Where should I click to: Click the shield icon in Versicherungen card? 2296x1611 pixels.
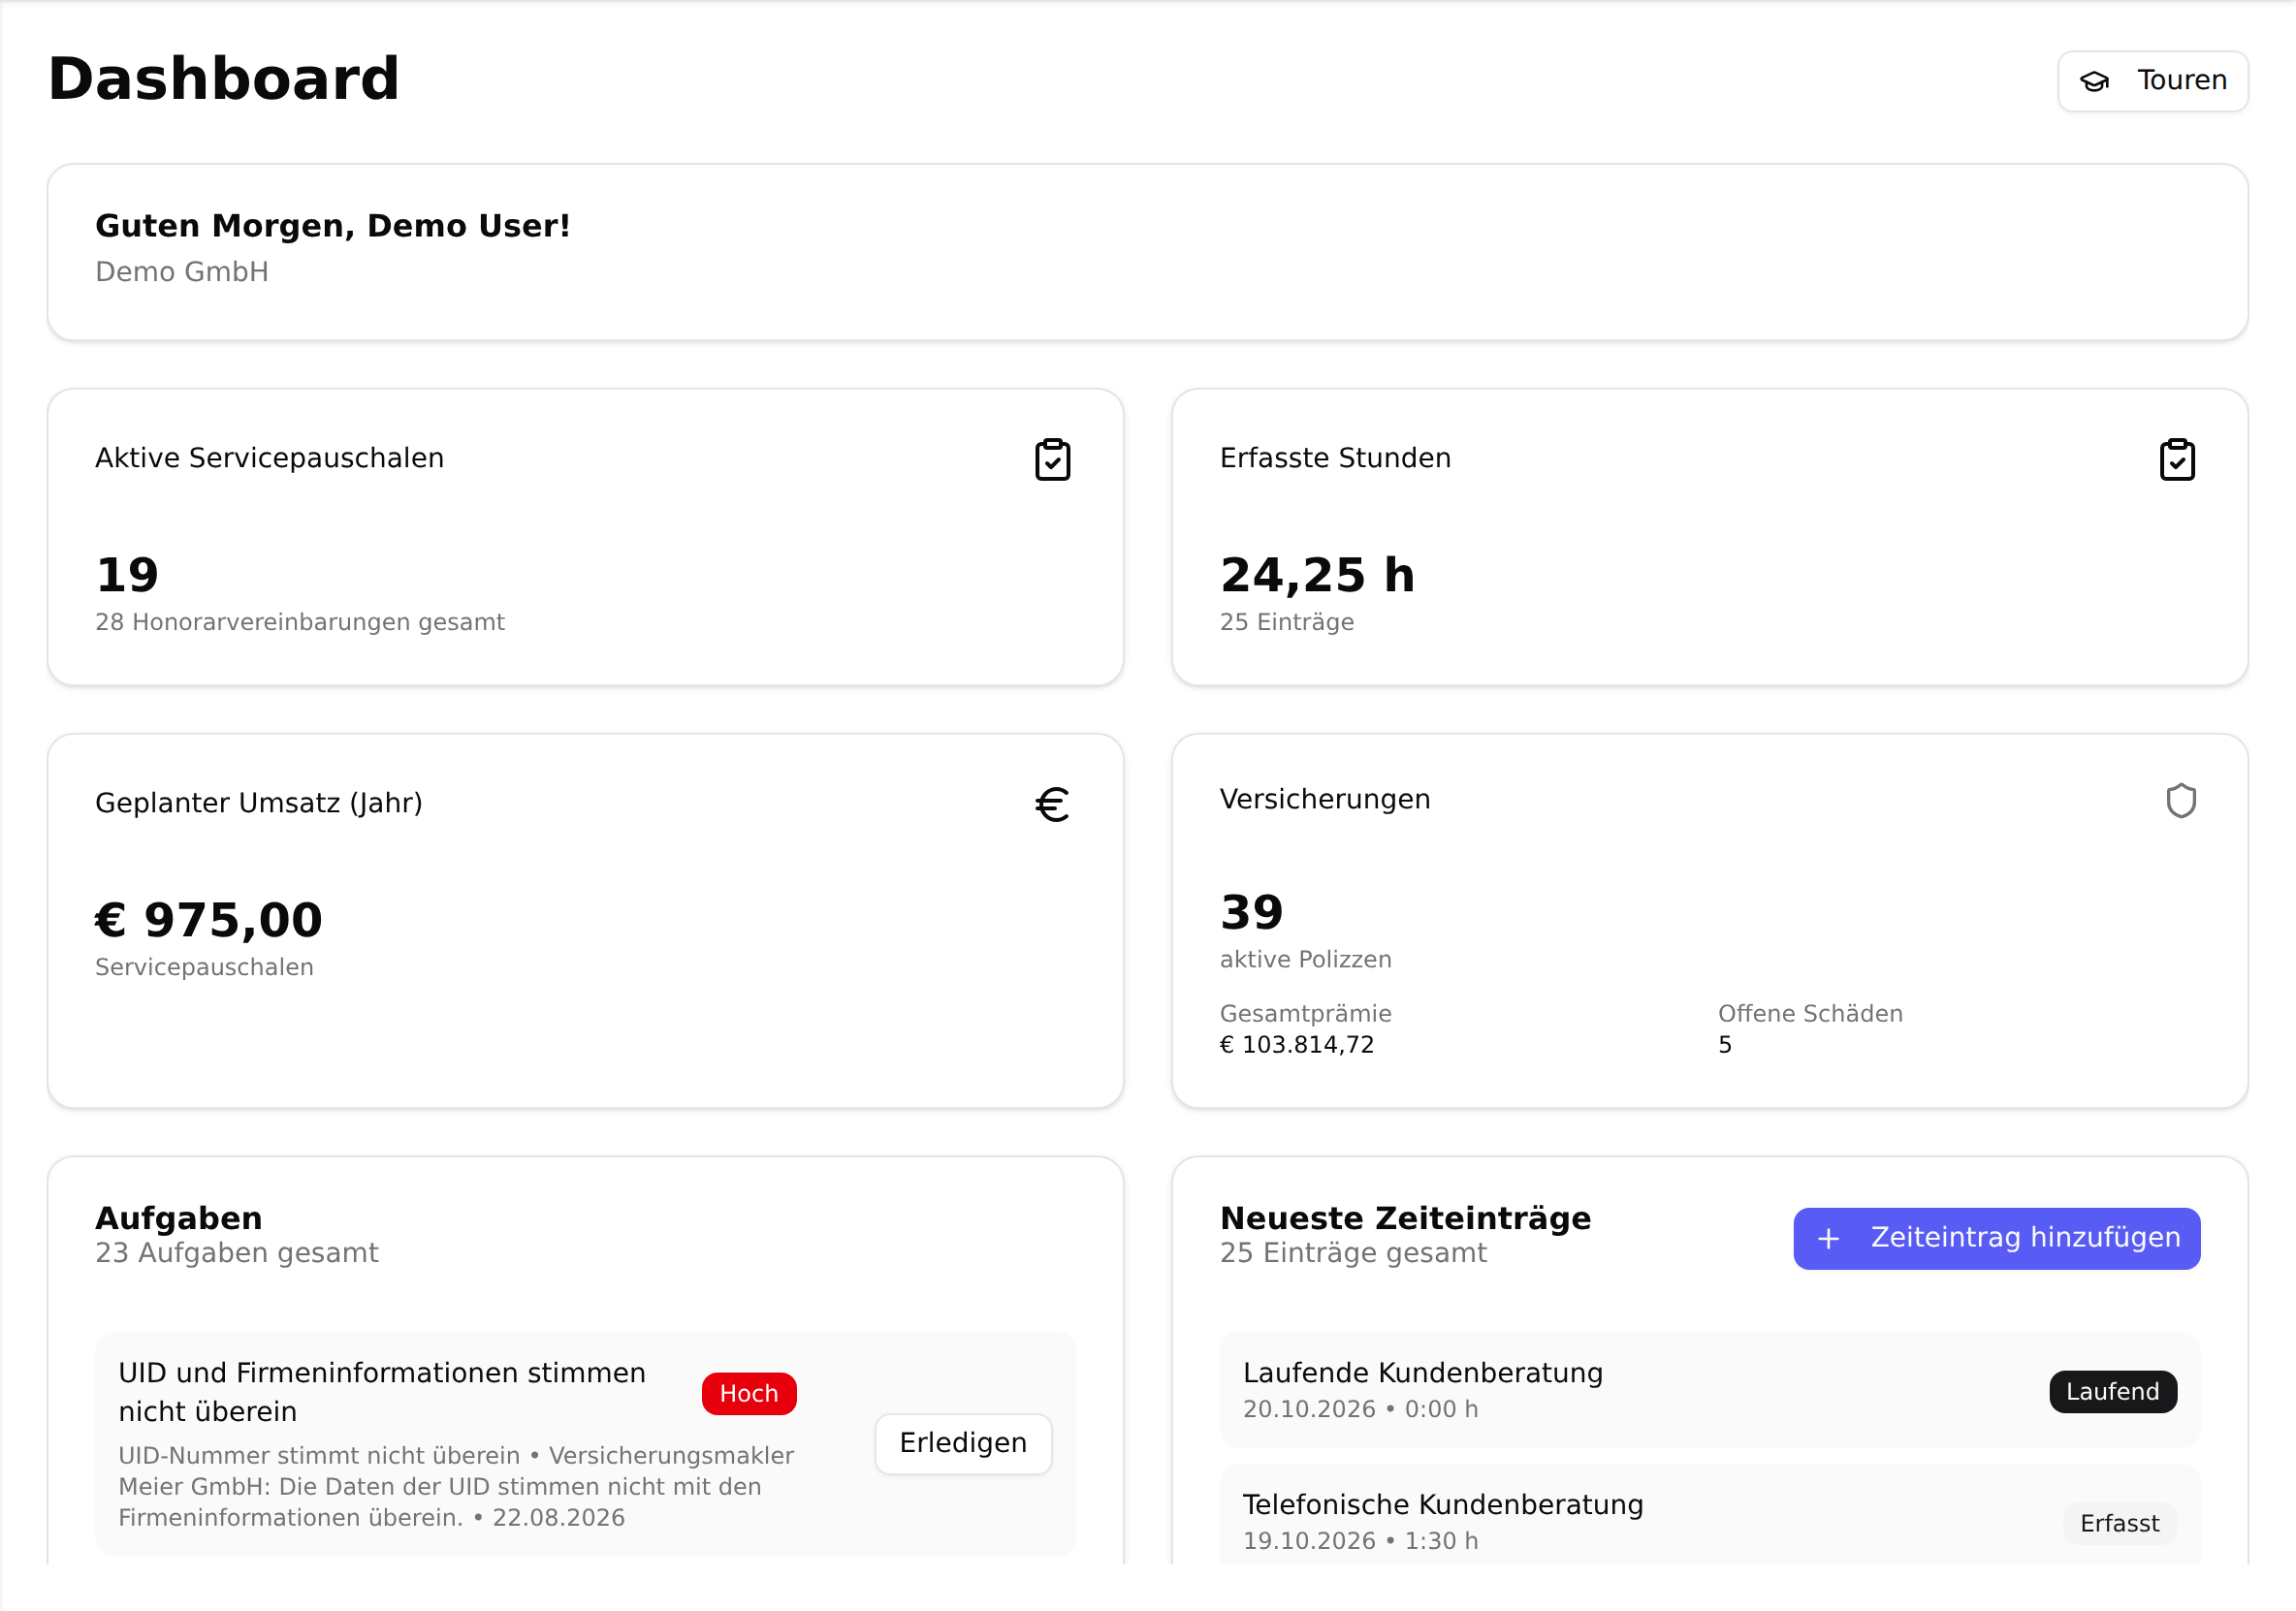click(2181, 801)
